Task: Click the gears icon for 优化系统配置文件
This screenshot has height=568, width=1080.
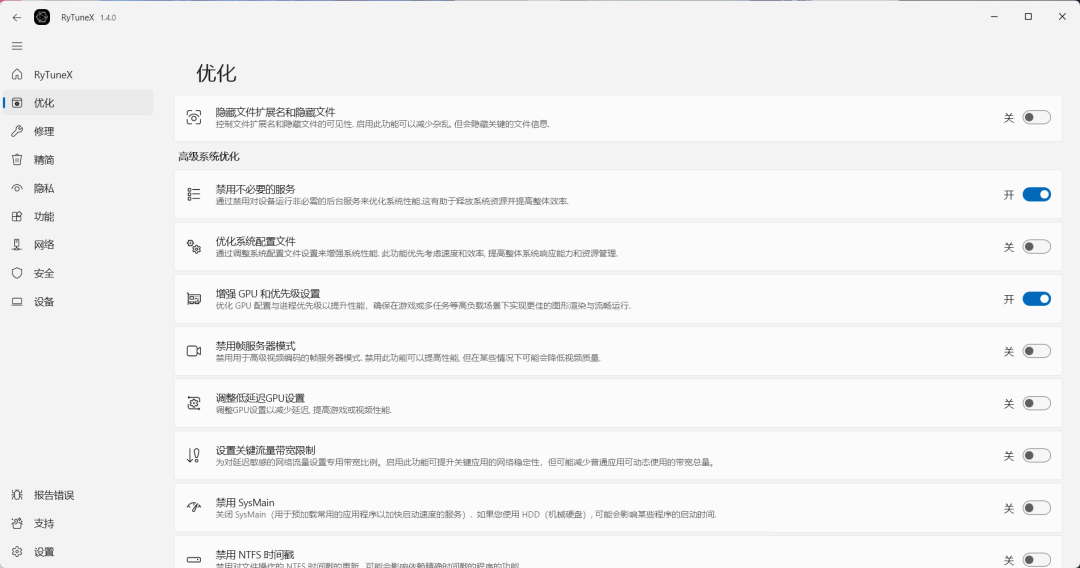Action: [x=194, y=246]
